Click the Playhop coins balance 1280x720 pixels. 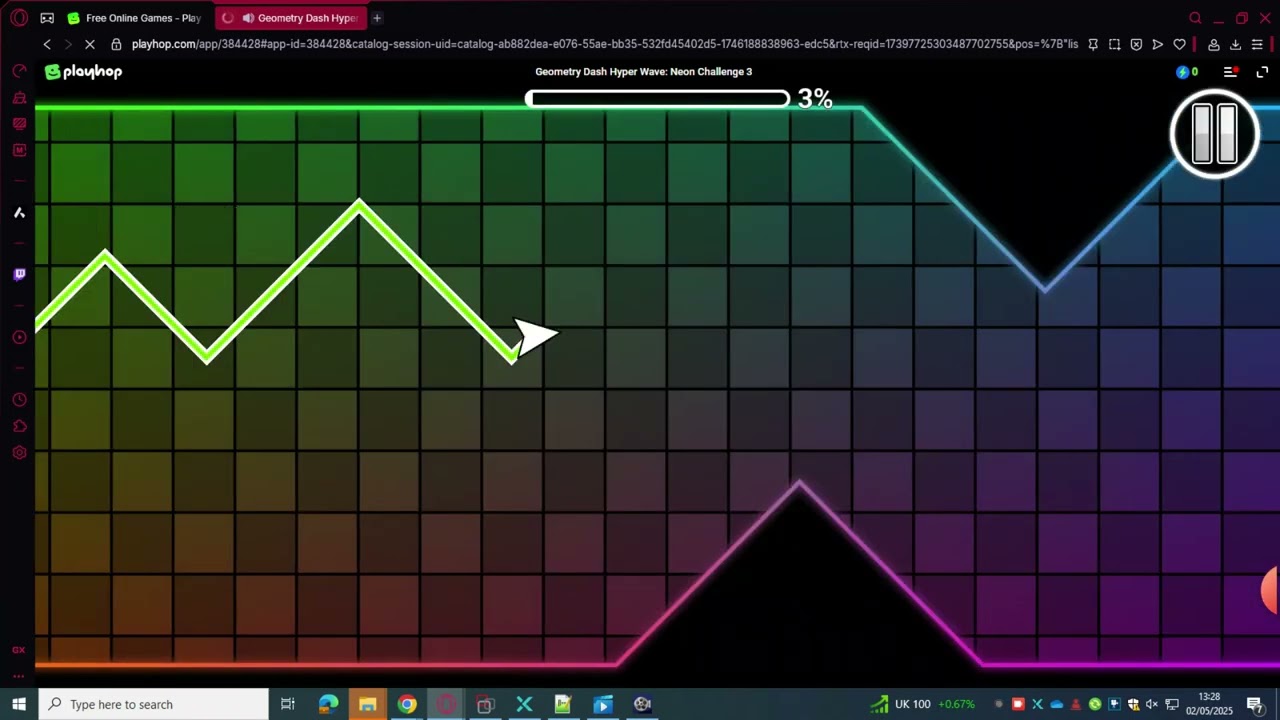[x=1187, y=72]
